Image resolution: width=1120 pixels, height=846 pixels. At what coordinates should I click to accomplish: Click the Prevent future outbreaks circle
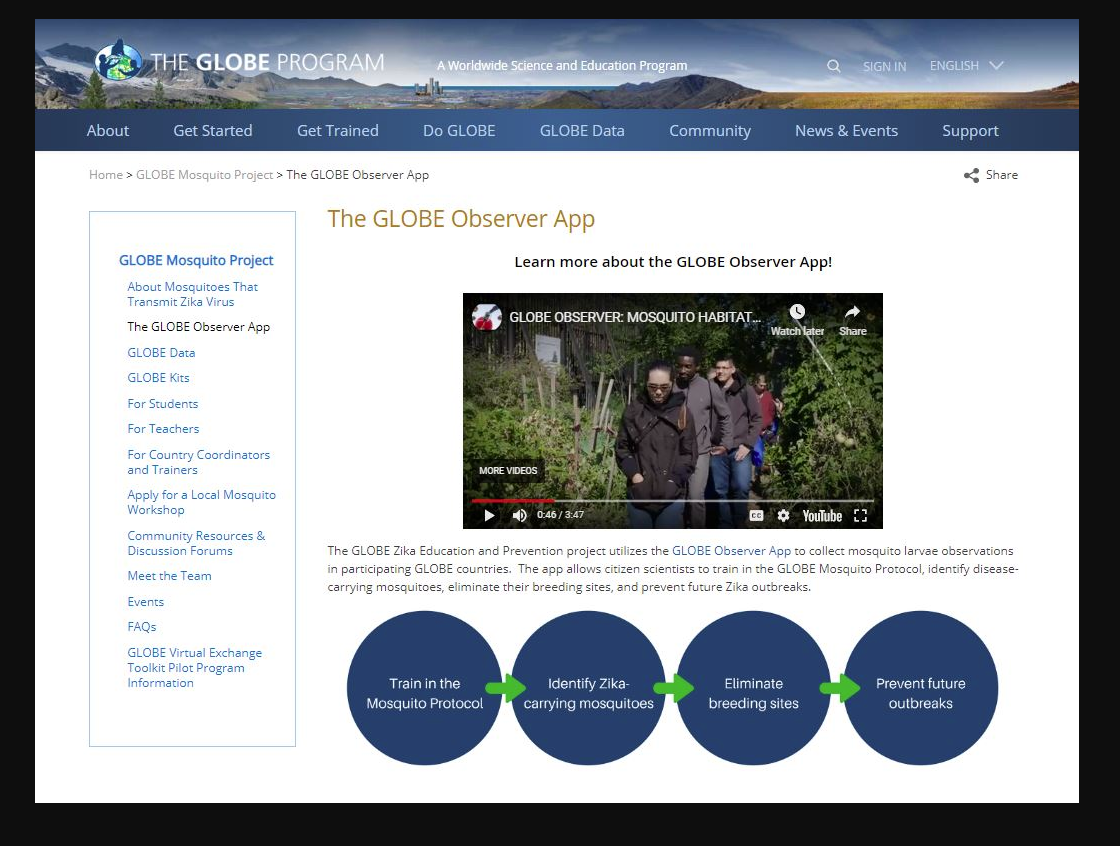pos(921,688)
